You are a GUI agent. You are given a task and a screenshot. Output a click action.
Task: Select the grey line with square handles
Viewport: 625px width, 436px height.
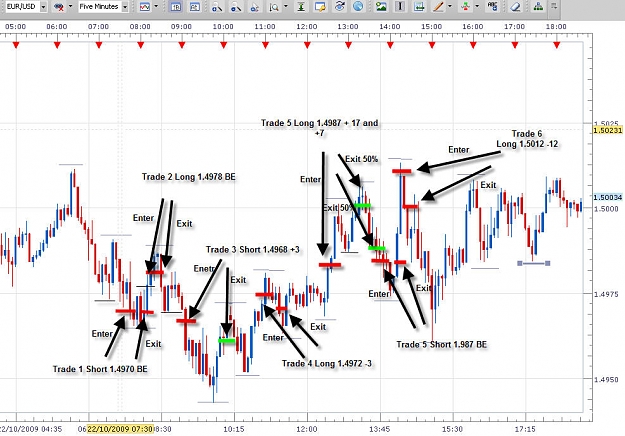coord(534,263)
